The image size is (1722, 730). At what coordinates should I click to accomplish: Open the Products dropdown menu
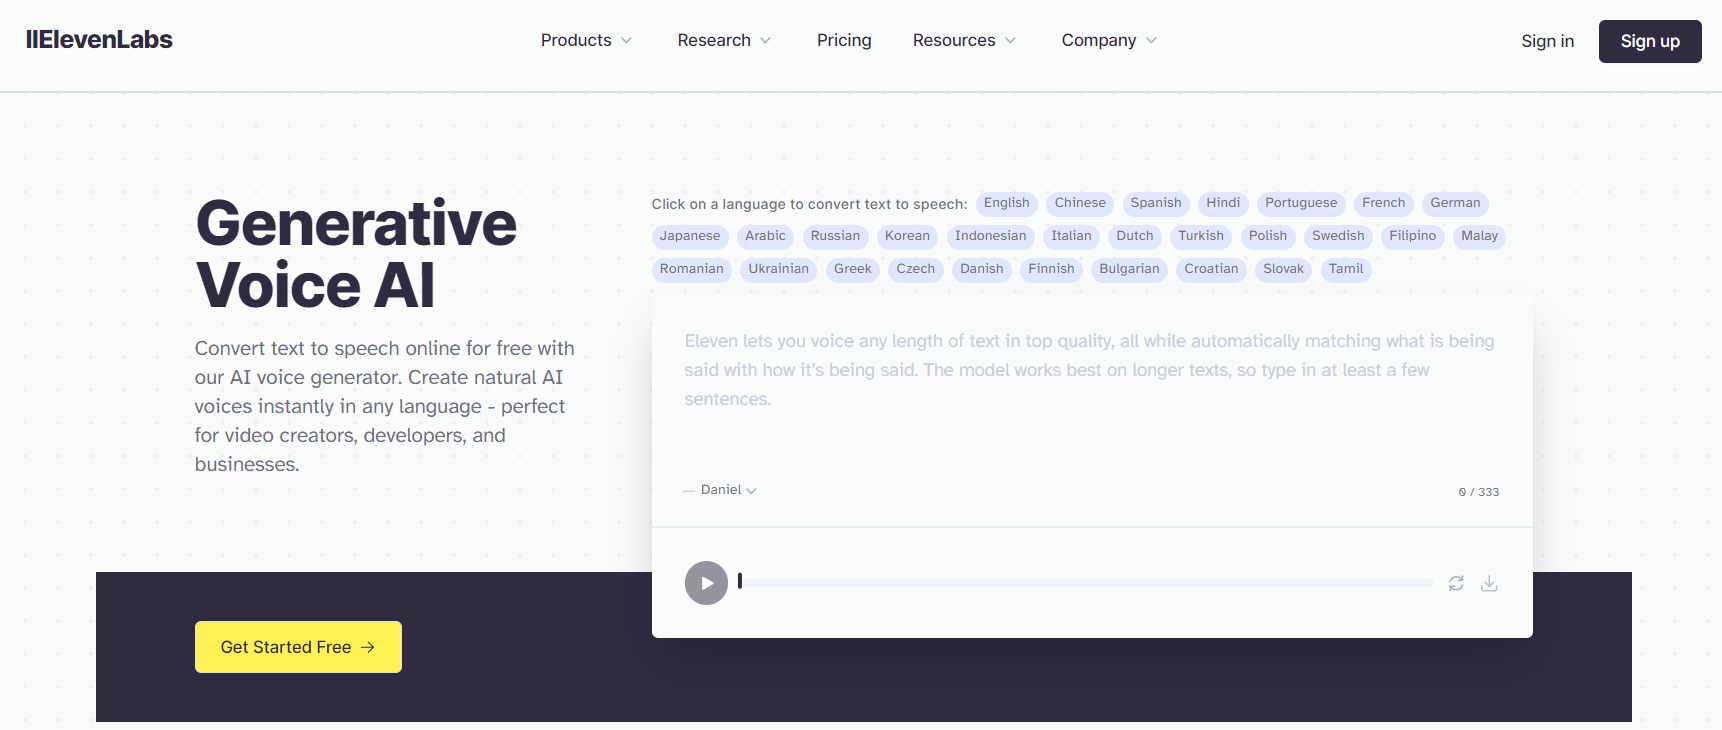(x=586, y=40)
